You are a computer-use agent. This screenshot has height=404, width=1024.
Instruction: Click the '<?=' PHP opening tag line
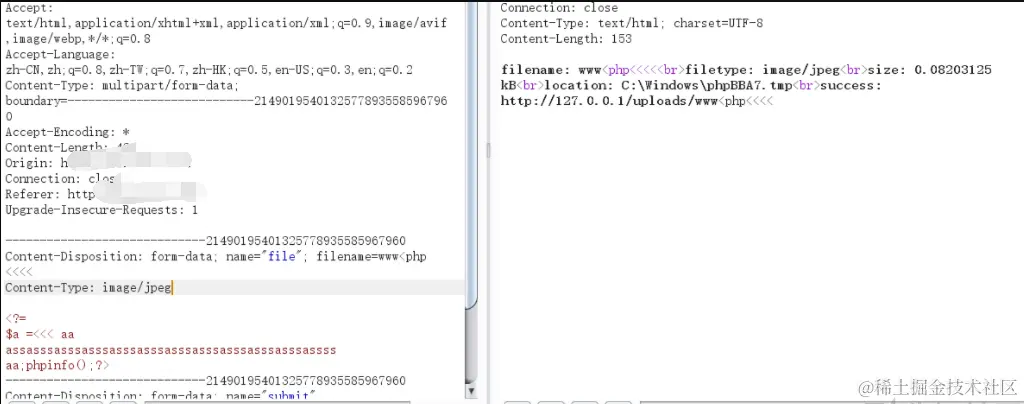[16, 319]
